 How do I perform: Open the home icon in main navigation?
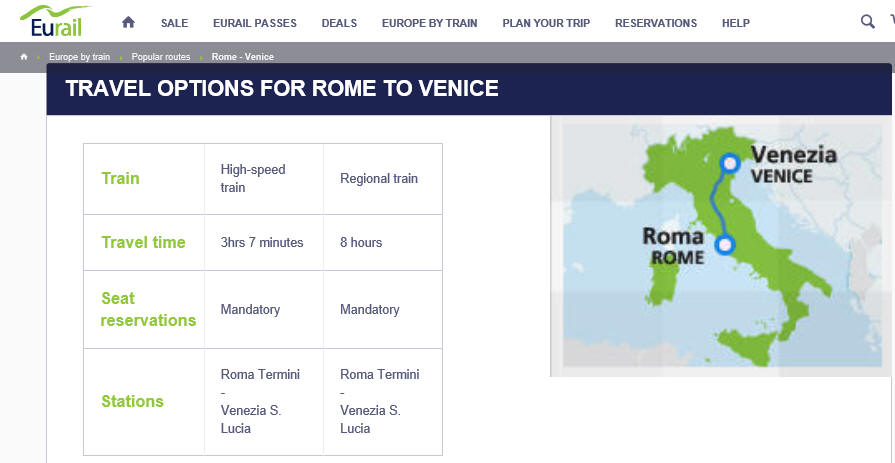pyautogui.click(x=128, y=22)
